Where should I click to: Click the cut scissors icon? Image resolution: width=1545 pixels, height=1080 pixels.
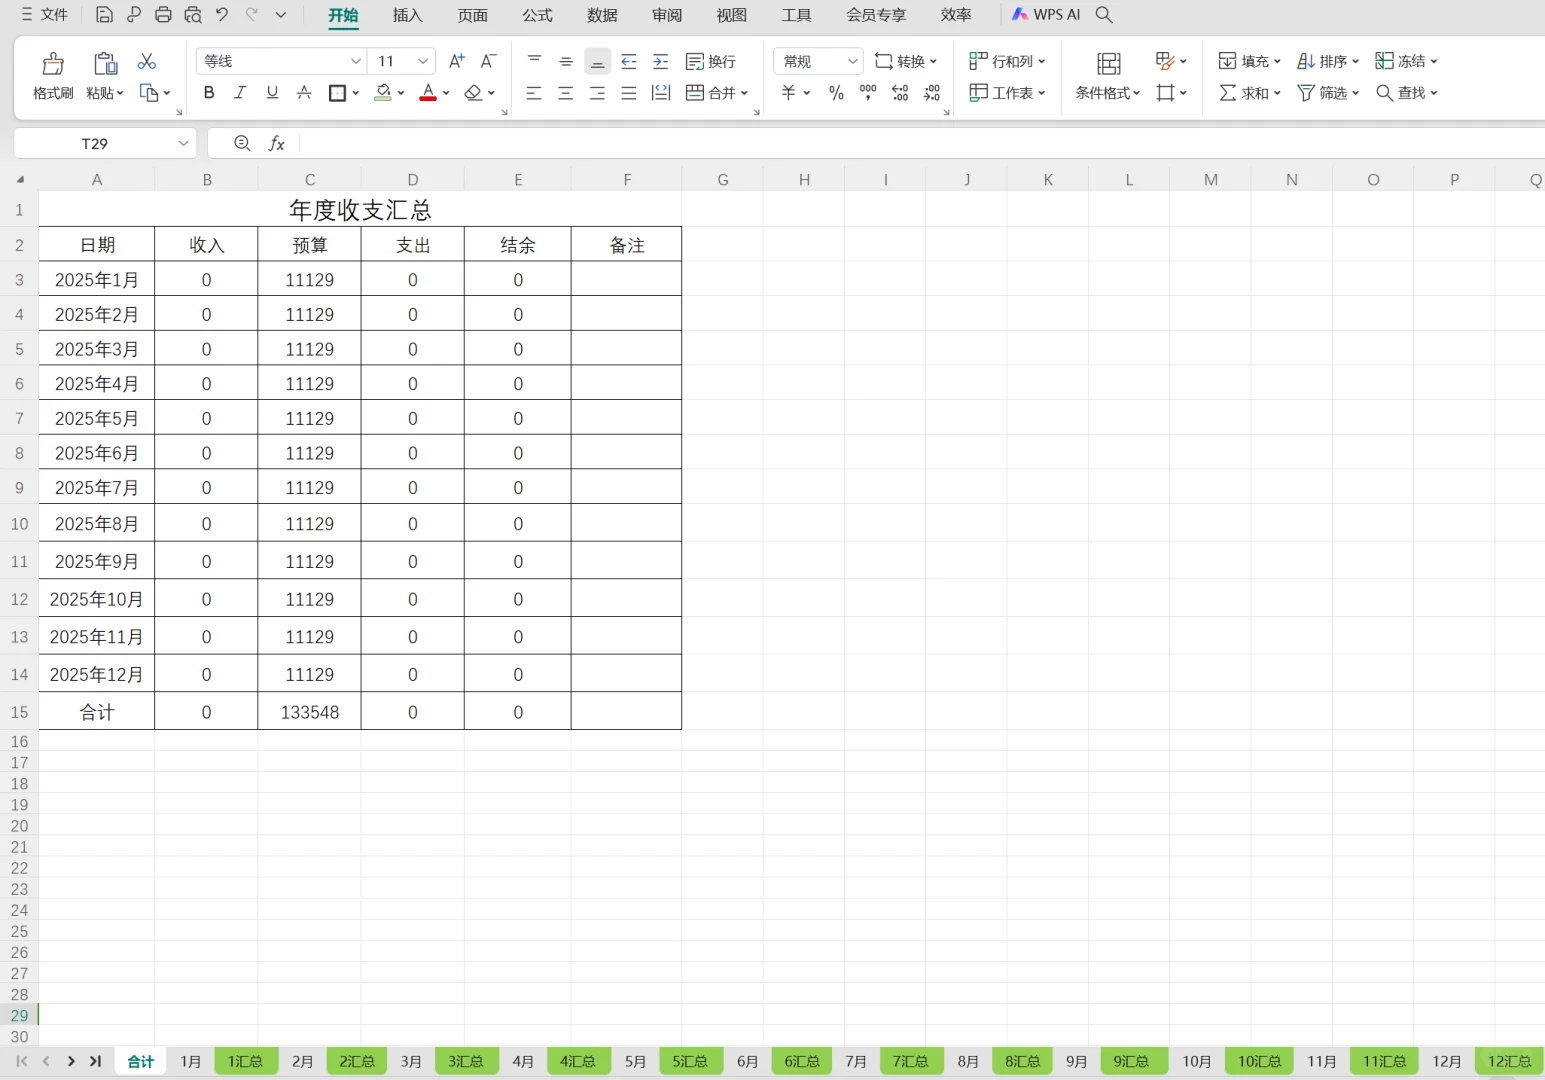pos(147,61)
